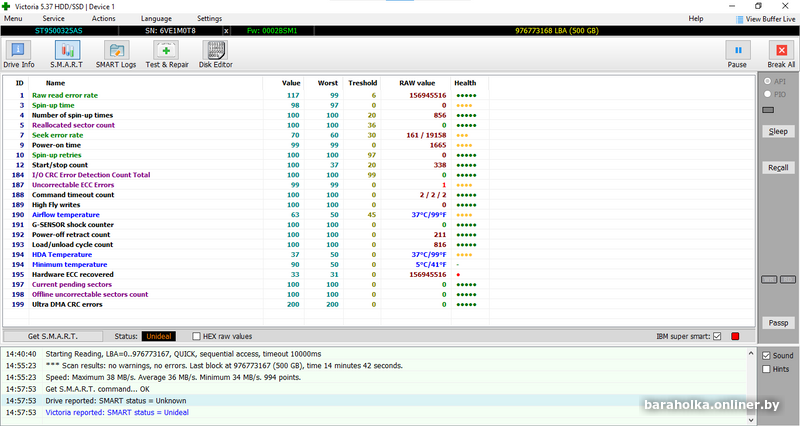This screenshot has height=426, width=800.
Task: Click the Recall button
Action: (779, 167)
